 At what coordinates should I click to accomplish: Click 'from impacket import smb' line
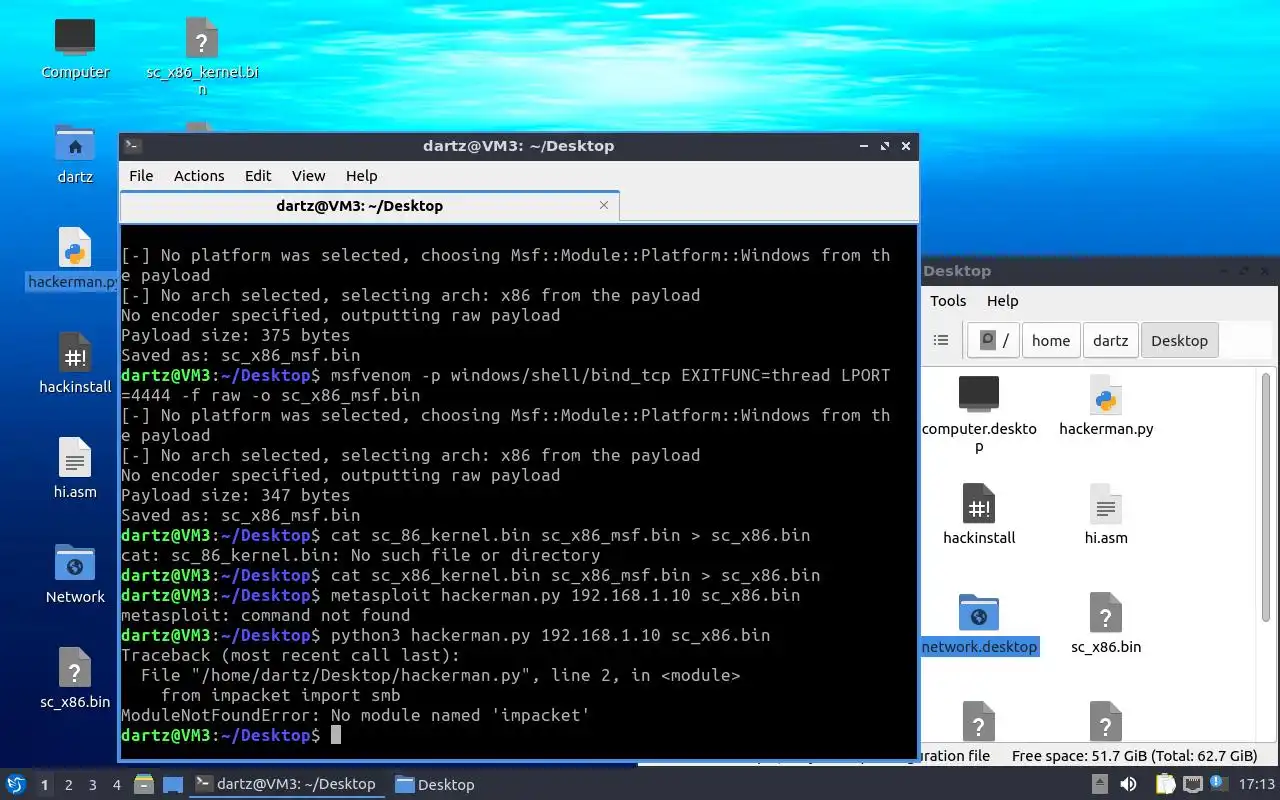point(280,695)
